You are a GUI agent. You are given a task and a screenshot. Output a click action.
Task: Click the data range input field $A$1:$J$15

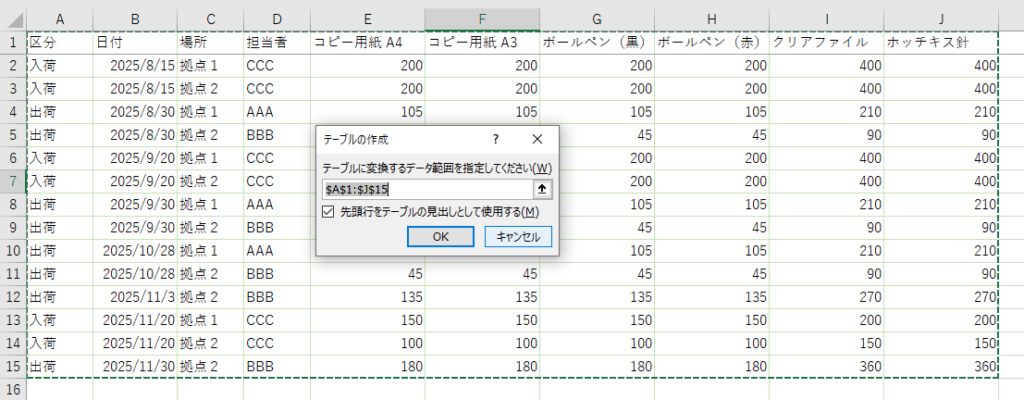[x=428, y=190]
